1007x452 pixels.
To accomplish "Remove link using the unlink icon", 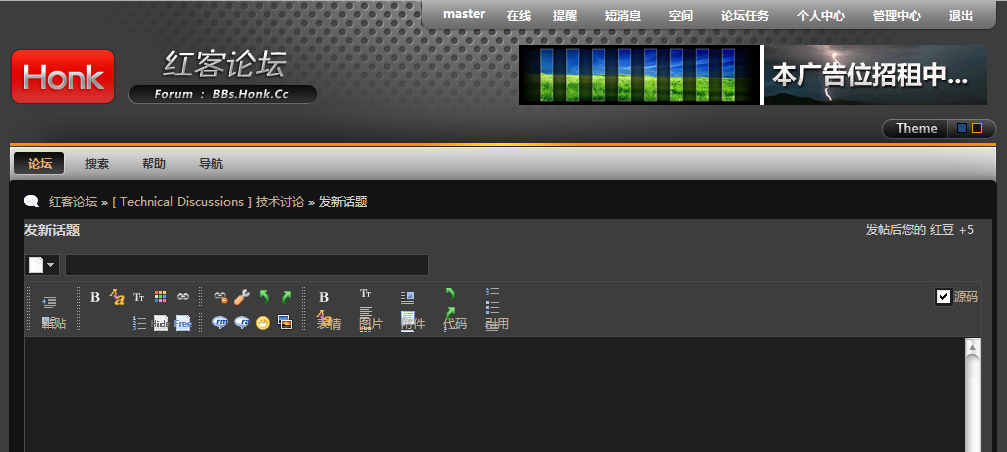I will [220, 297].
